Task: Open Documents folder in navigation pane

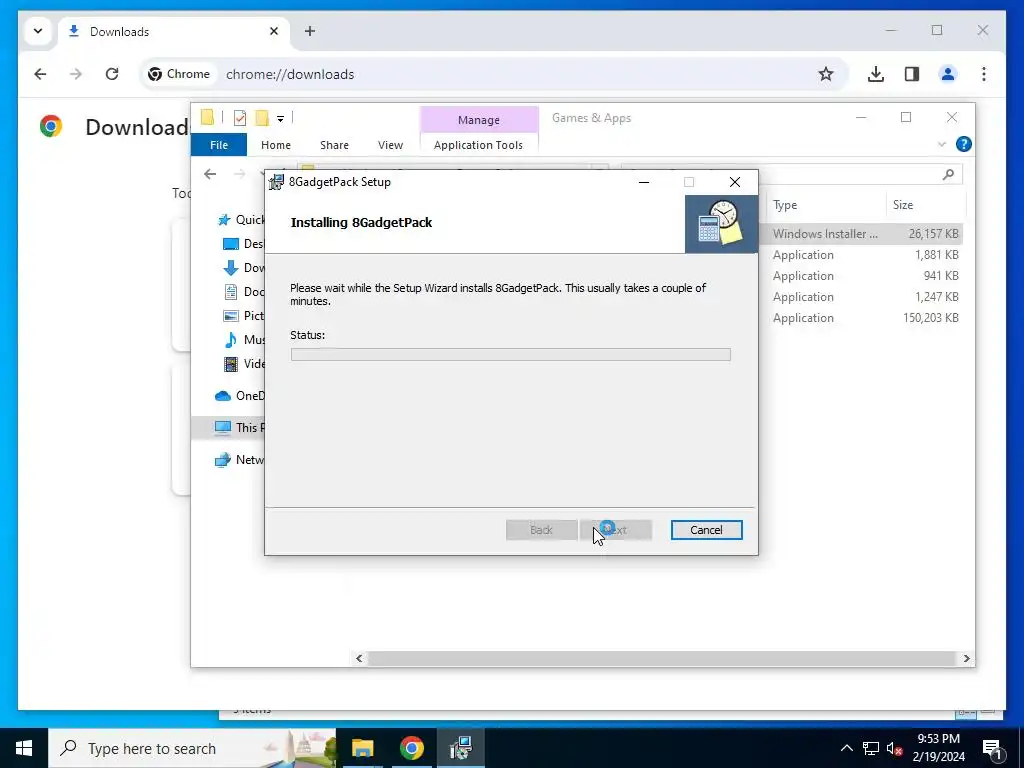Action: (243, 292)
